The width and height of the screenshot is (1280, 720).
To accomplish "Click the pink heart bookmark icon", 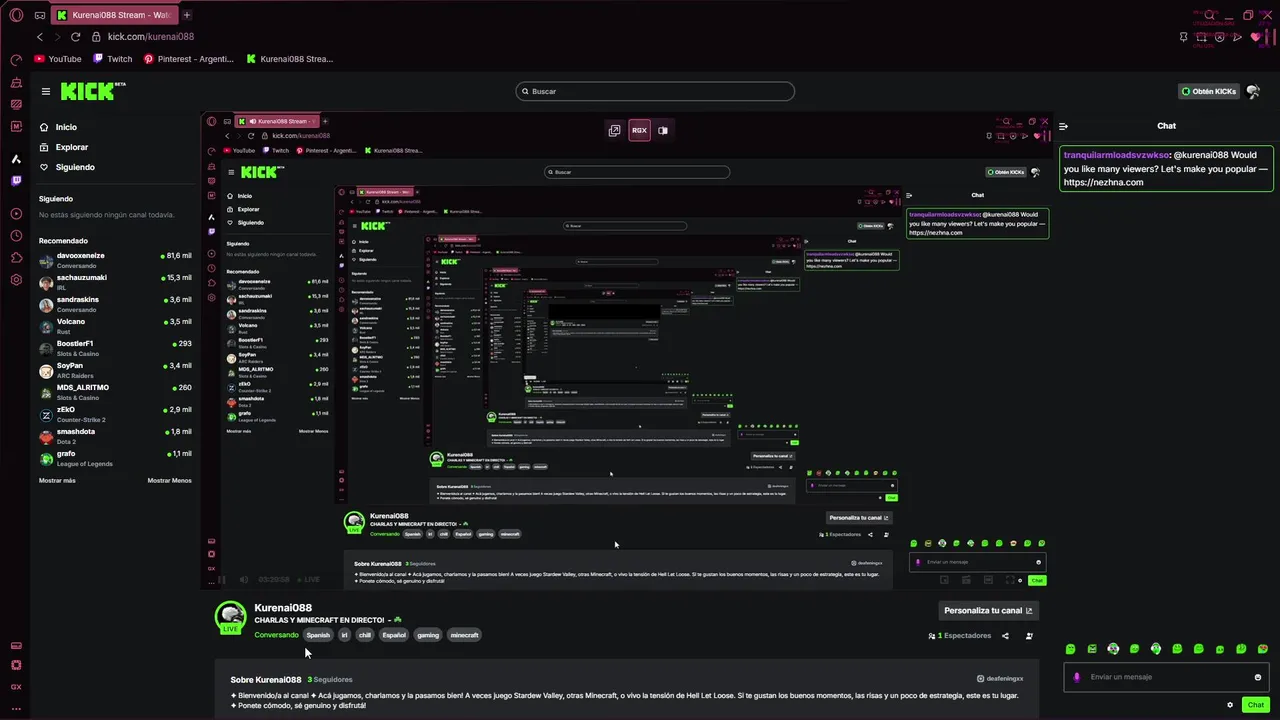I will 1256,37.
